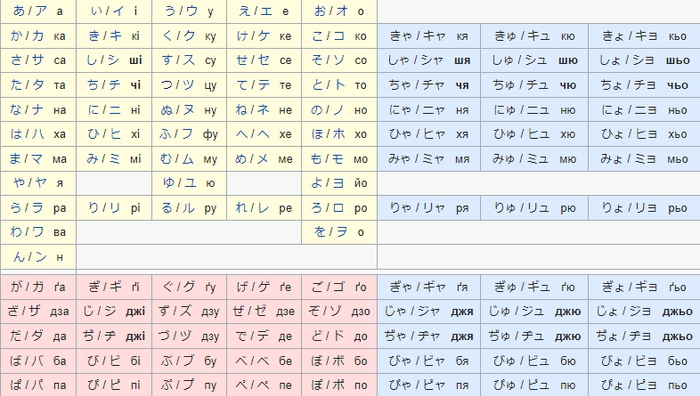Open the hiragana ふ link
This screenshot has height=396, width=700.
(165, 133)
